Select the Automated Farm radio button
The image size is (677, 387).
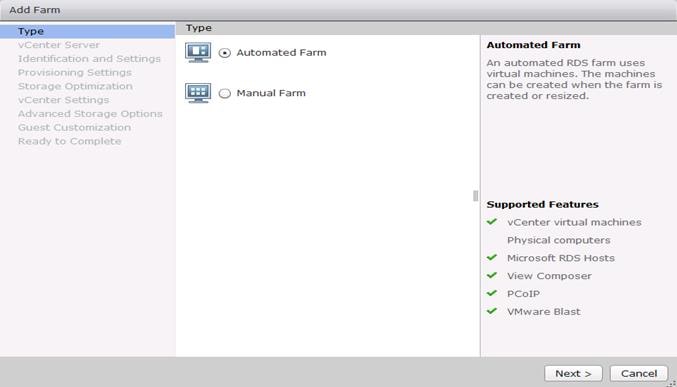click(x=225, y=53)
